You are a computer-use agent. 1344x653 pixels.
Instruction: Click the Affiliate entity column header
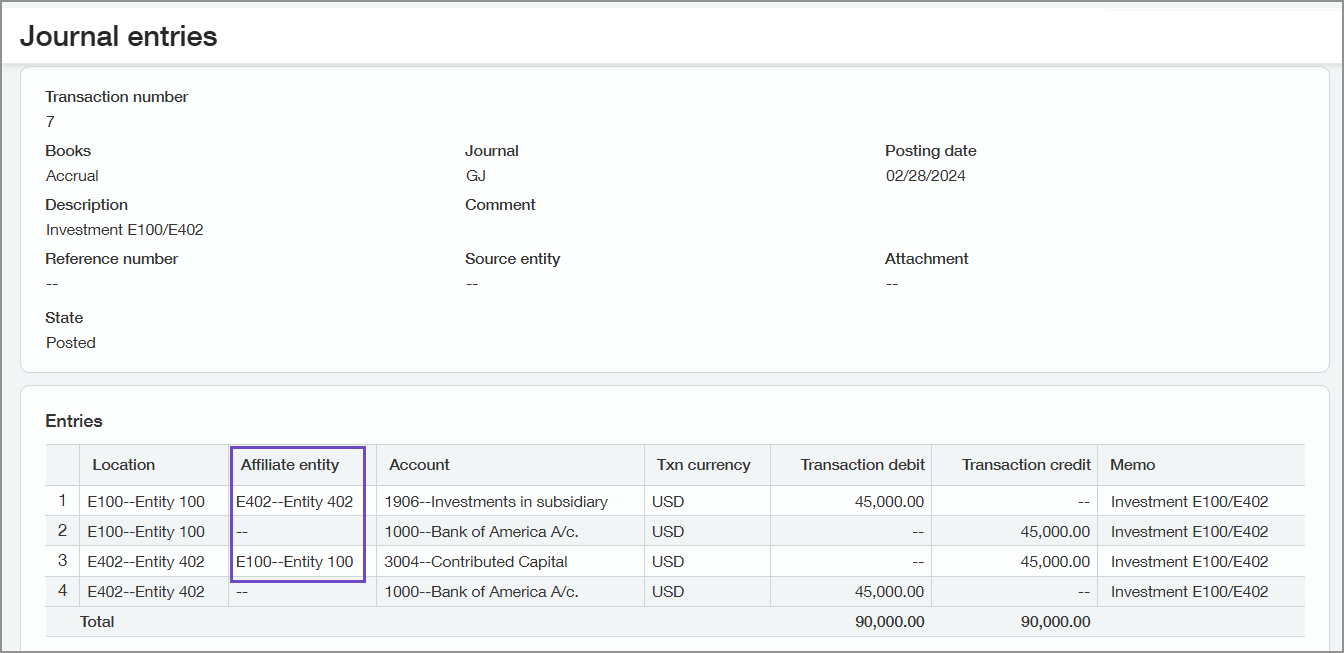(x=290, y=464)
